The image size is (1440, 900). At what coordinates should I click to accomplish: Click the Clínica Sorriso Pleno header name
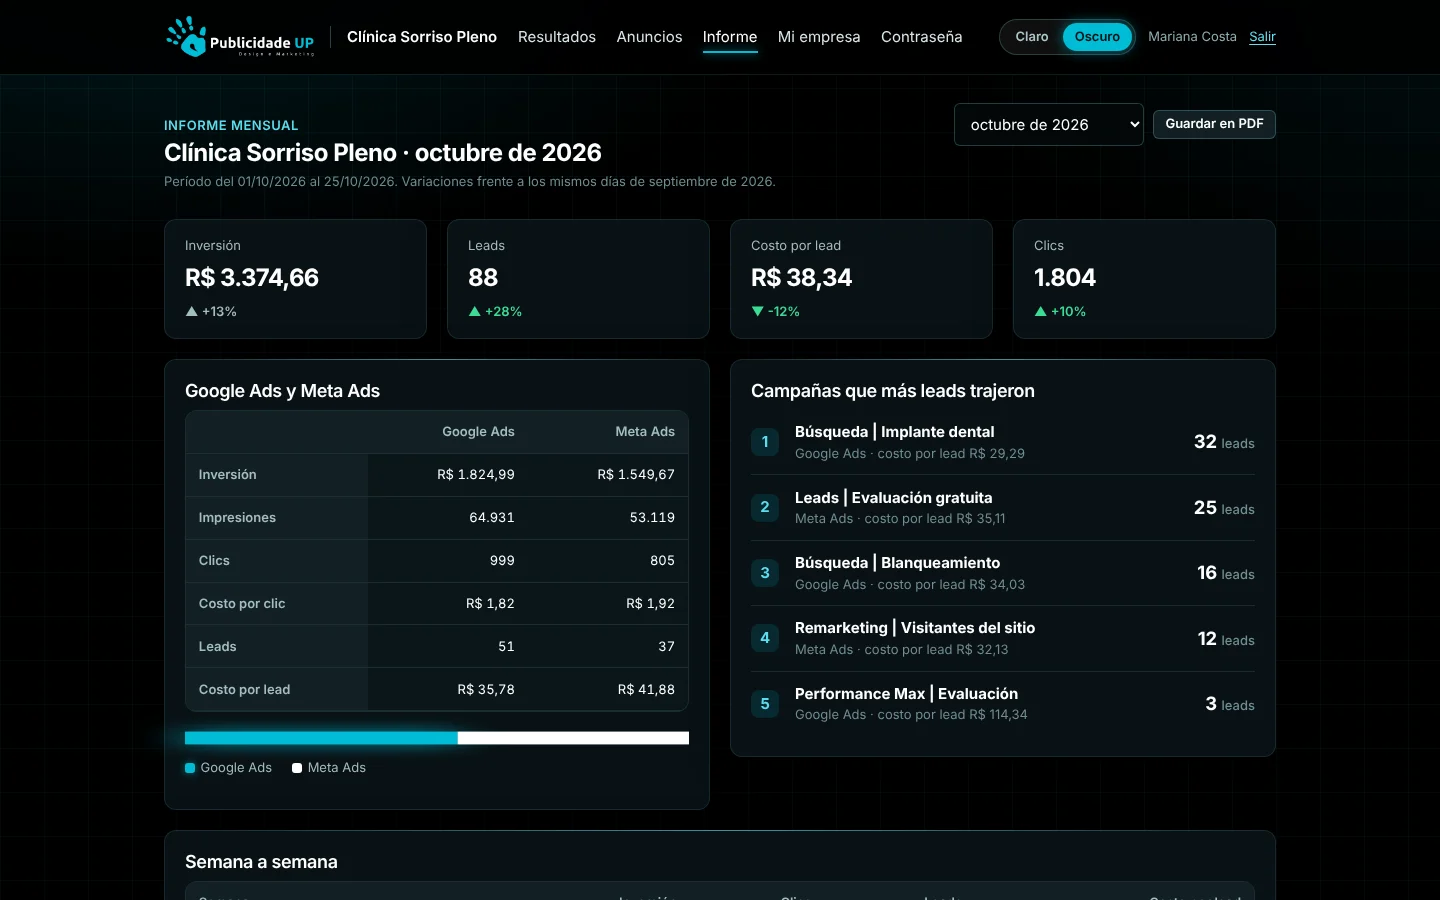422,37
